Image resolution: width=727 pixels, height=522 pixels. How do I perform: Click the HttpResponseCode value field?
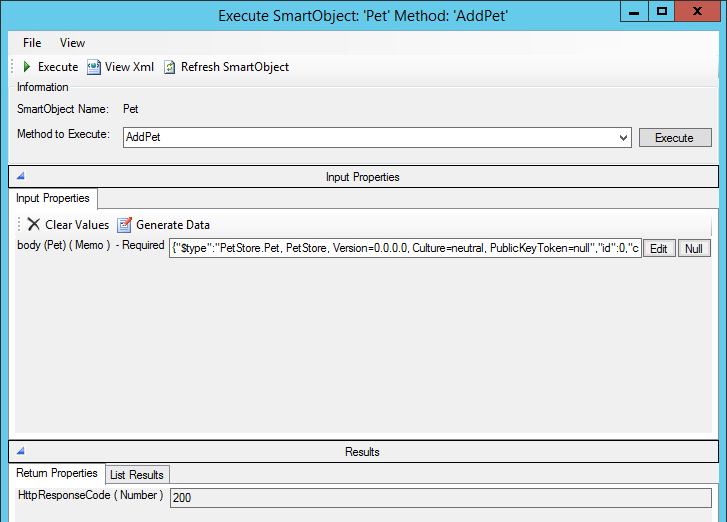point(440,497)
